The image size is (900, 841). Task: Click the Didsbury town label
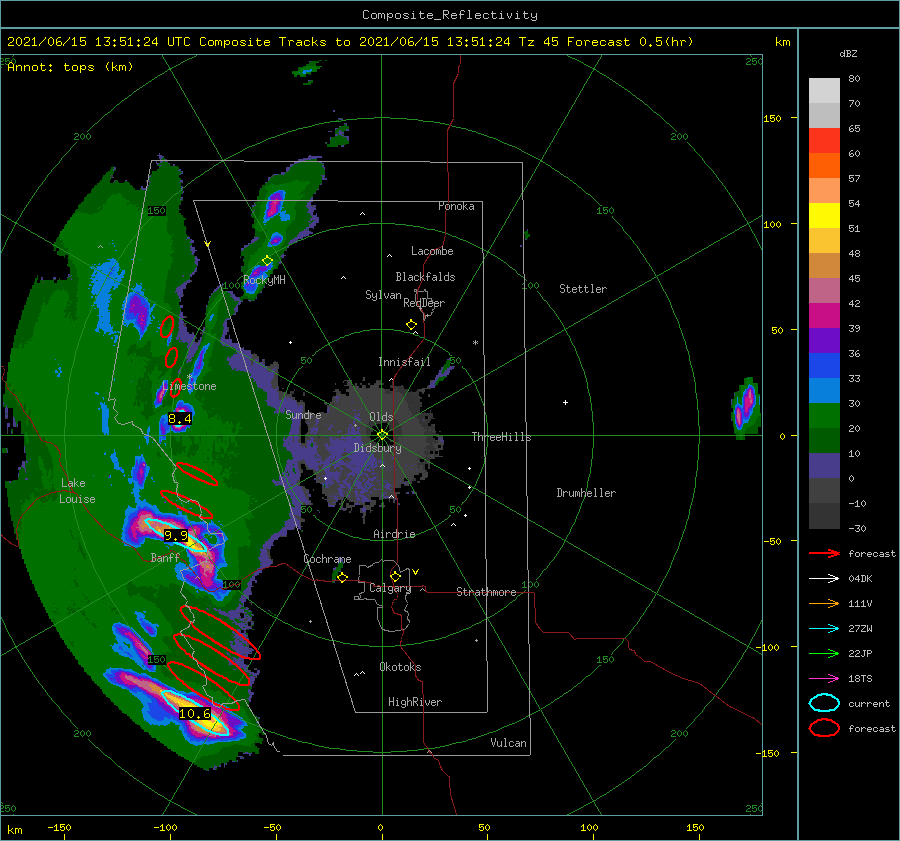[x=378, y=448]
